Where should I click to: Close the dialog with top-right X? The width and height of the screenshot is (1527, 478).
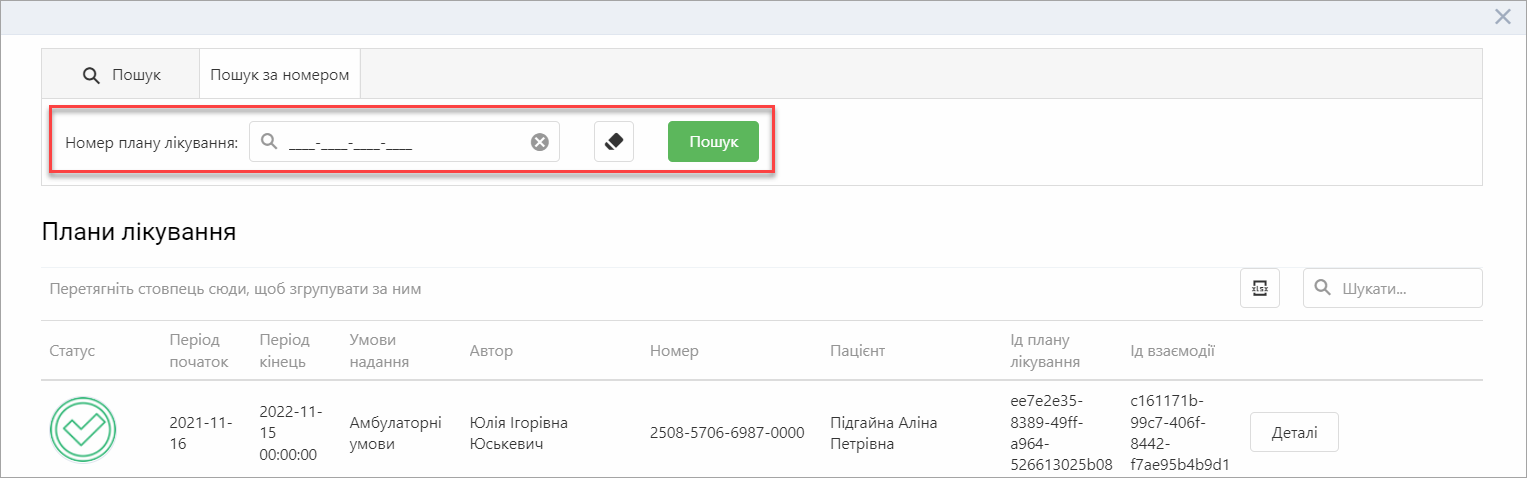(x=1502, y=16)
